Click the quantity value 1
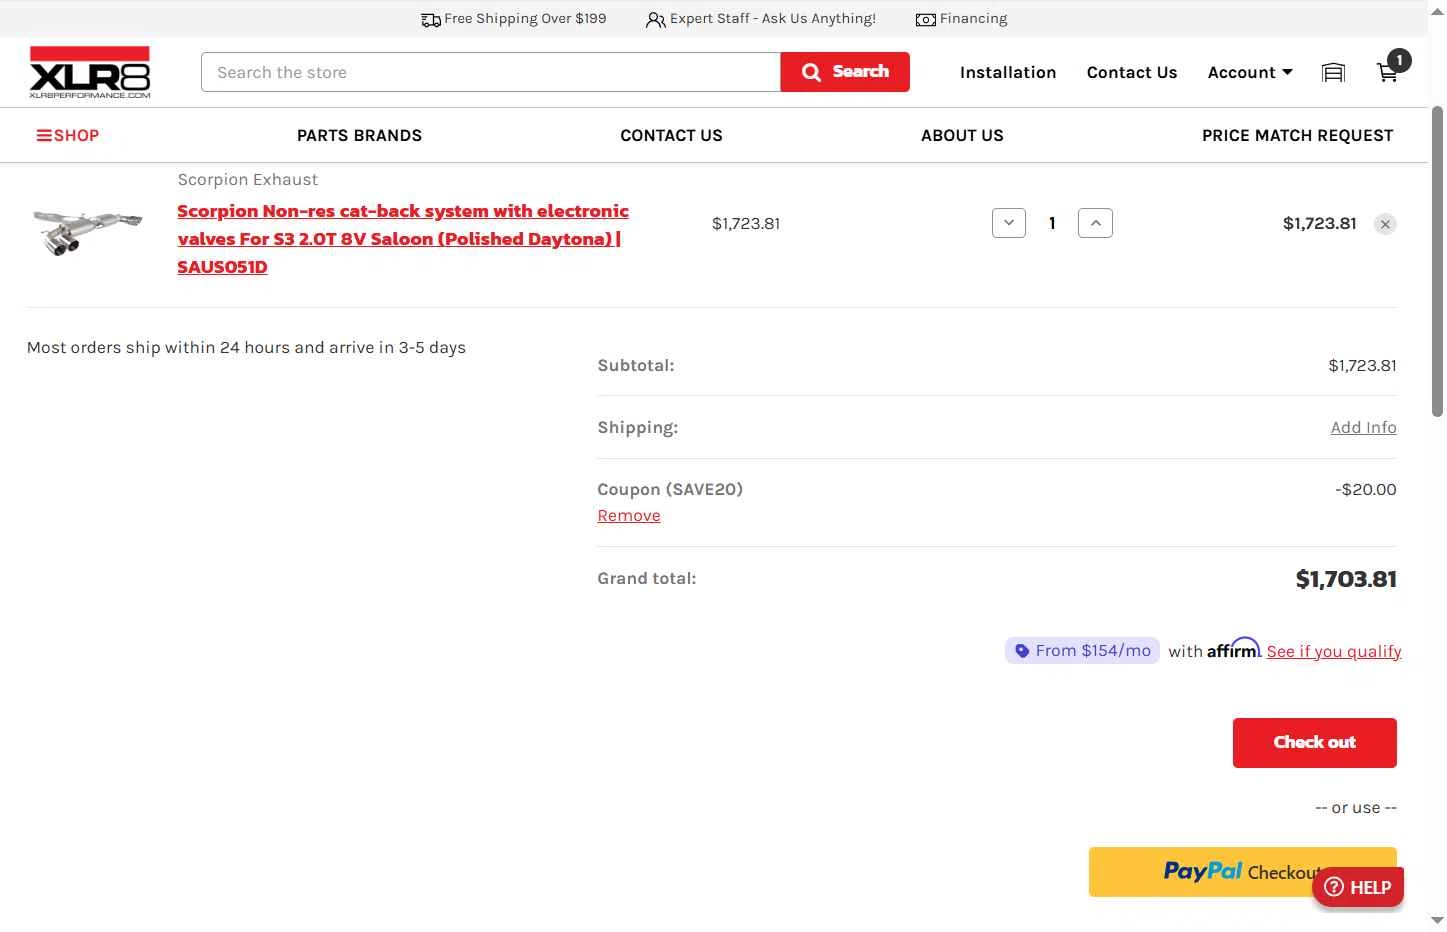The image size is (1447, 932). pos(1052,223)
